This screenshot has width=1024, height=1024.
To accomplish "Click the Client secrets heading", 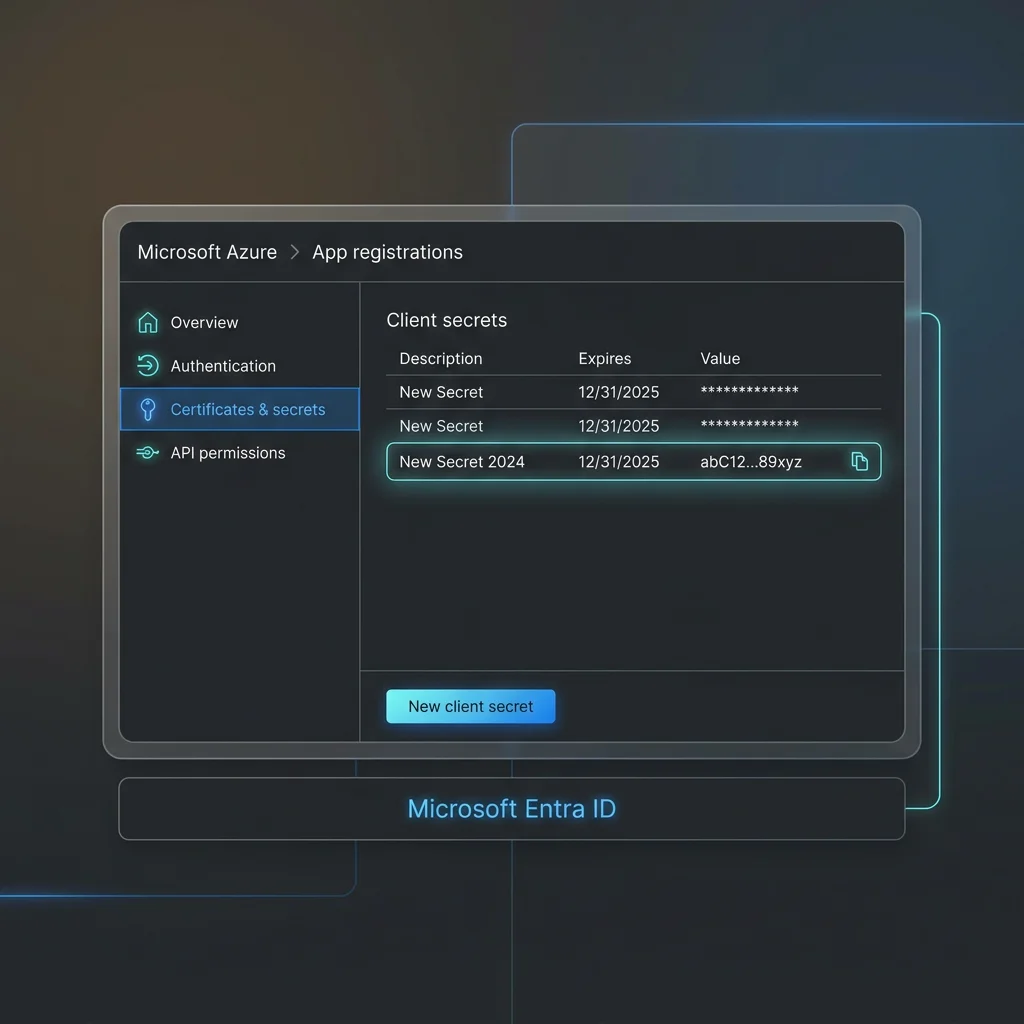I will 447,320.
